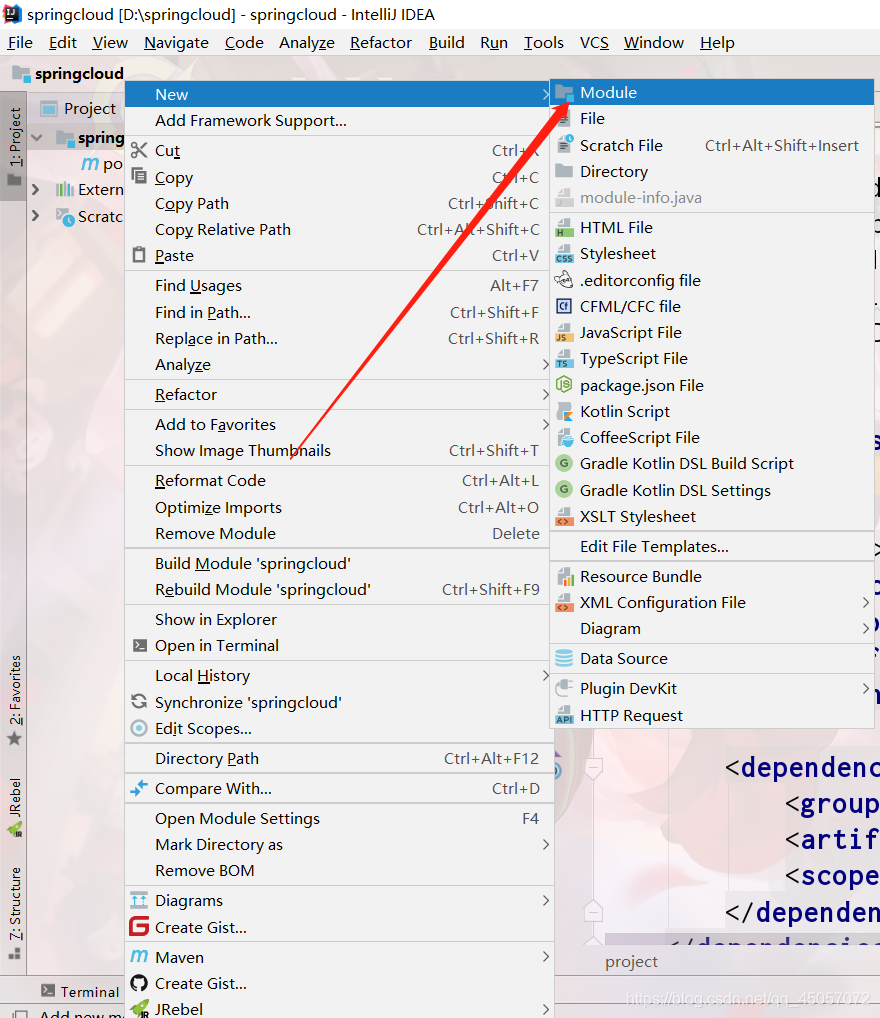The width and height of the screenshot is (880, 1018).
Task: Click the Gradle Kotlin DSL Build Script icon
Action: coord(564,464)
